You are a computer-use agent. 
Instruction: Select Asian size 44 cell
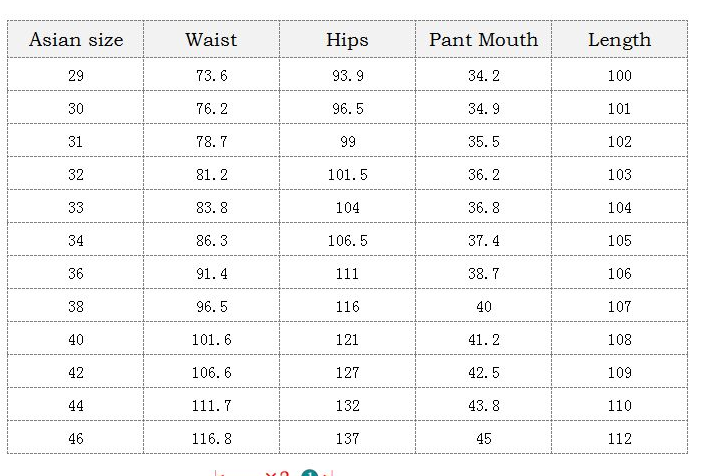(x=76, y=406)
